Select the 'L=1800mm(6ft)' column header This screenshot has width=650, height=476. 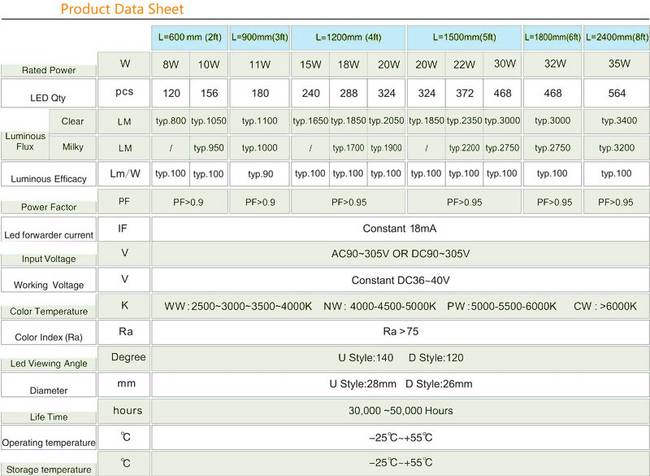click(x=552, y=37)
